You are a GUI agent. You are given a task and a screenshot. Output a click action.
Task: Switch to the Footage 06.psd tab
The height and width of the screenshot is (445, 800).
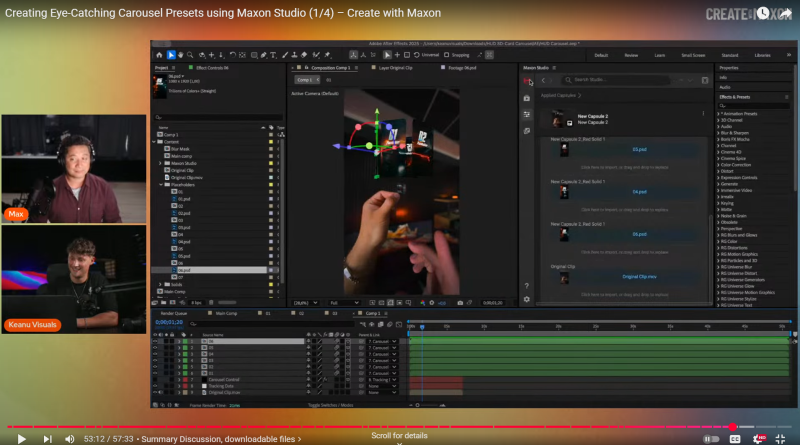pyautogui.click(x=462, y=67)
